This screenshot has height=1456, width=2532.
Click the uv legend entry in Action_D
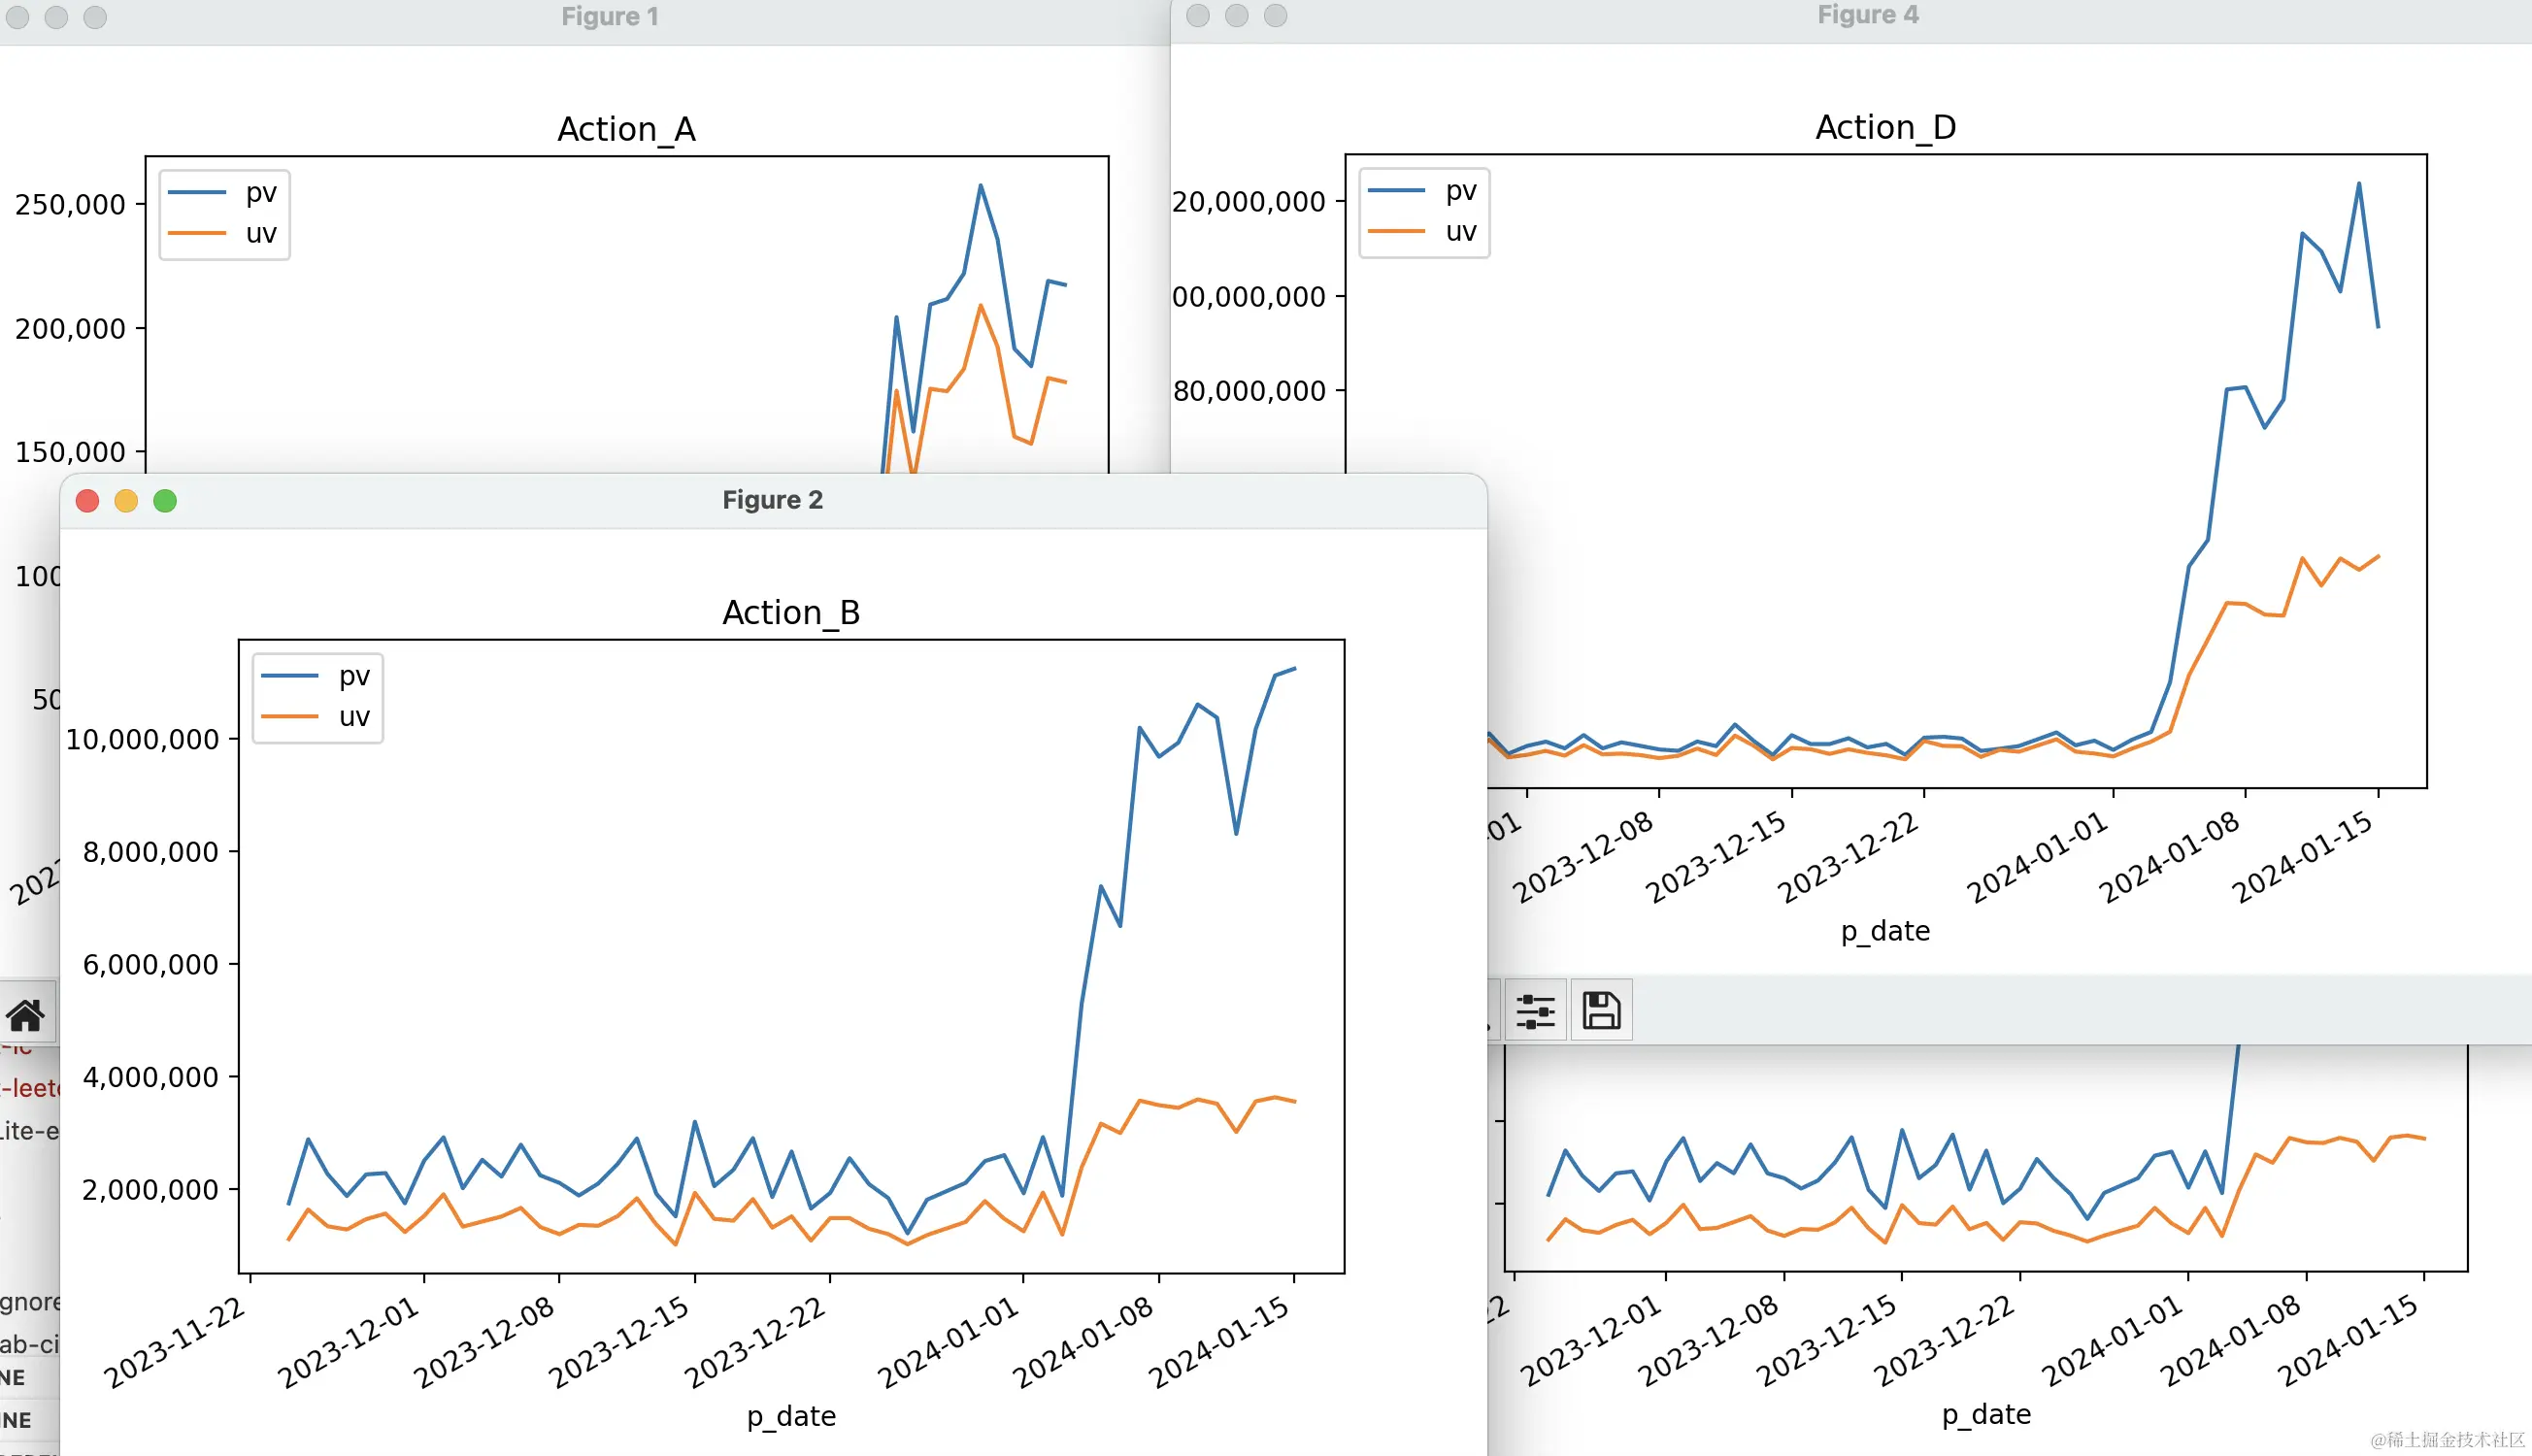coord(1460,231)
